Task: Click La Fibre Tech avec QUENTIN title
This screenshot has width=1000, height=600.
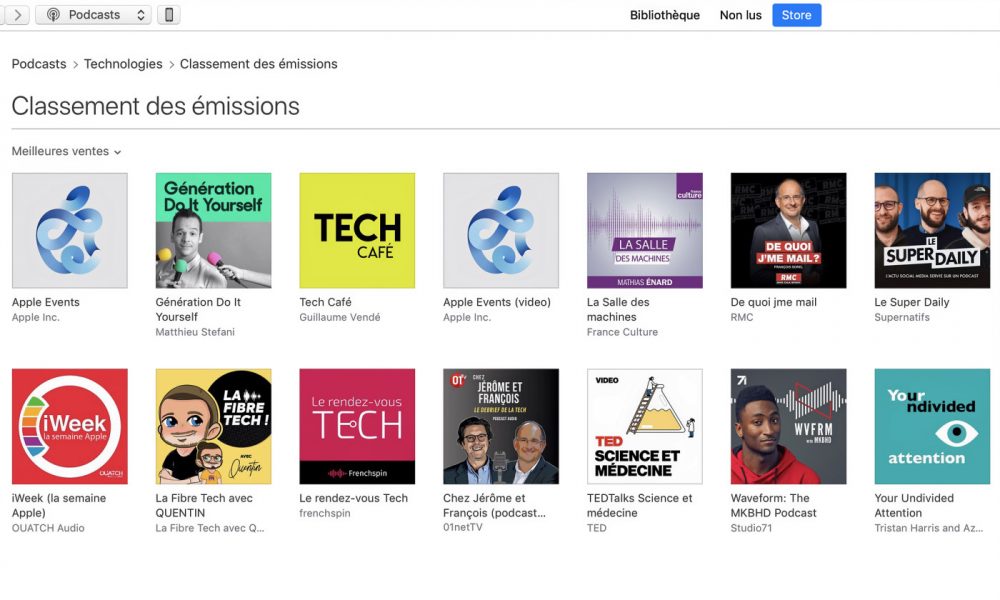Action: point(204,505)
